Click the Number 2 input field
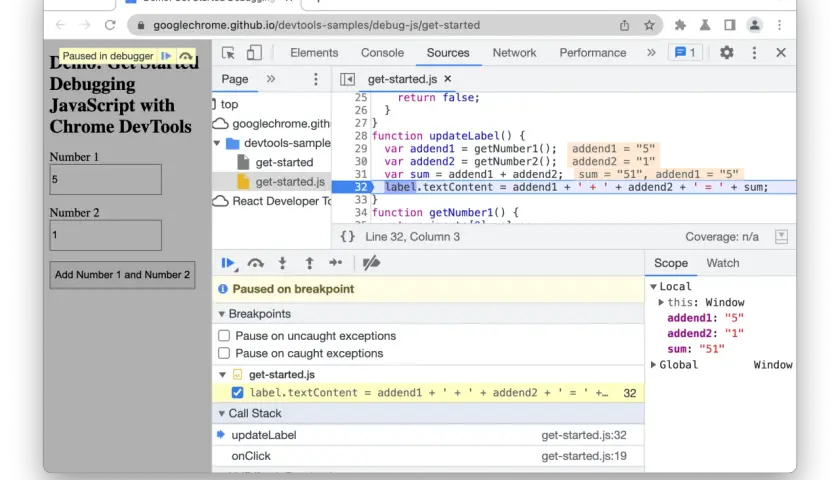 (106, 235)
